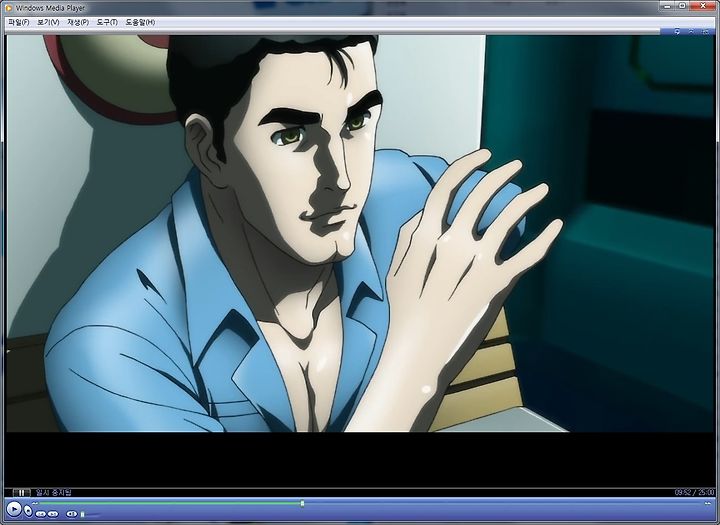Click the middle icon above video's top-right
This screenshot has width=720, height=525.
[x=692, y=31]
